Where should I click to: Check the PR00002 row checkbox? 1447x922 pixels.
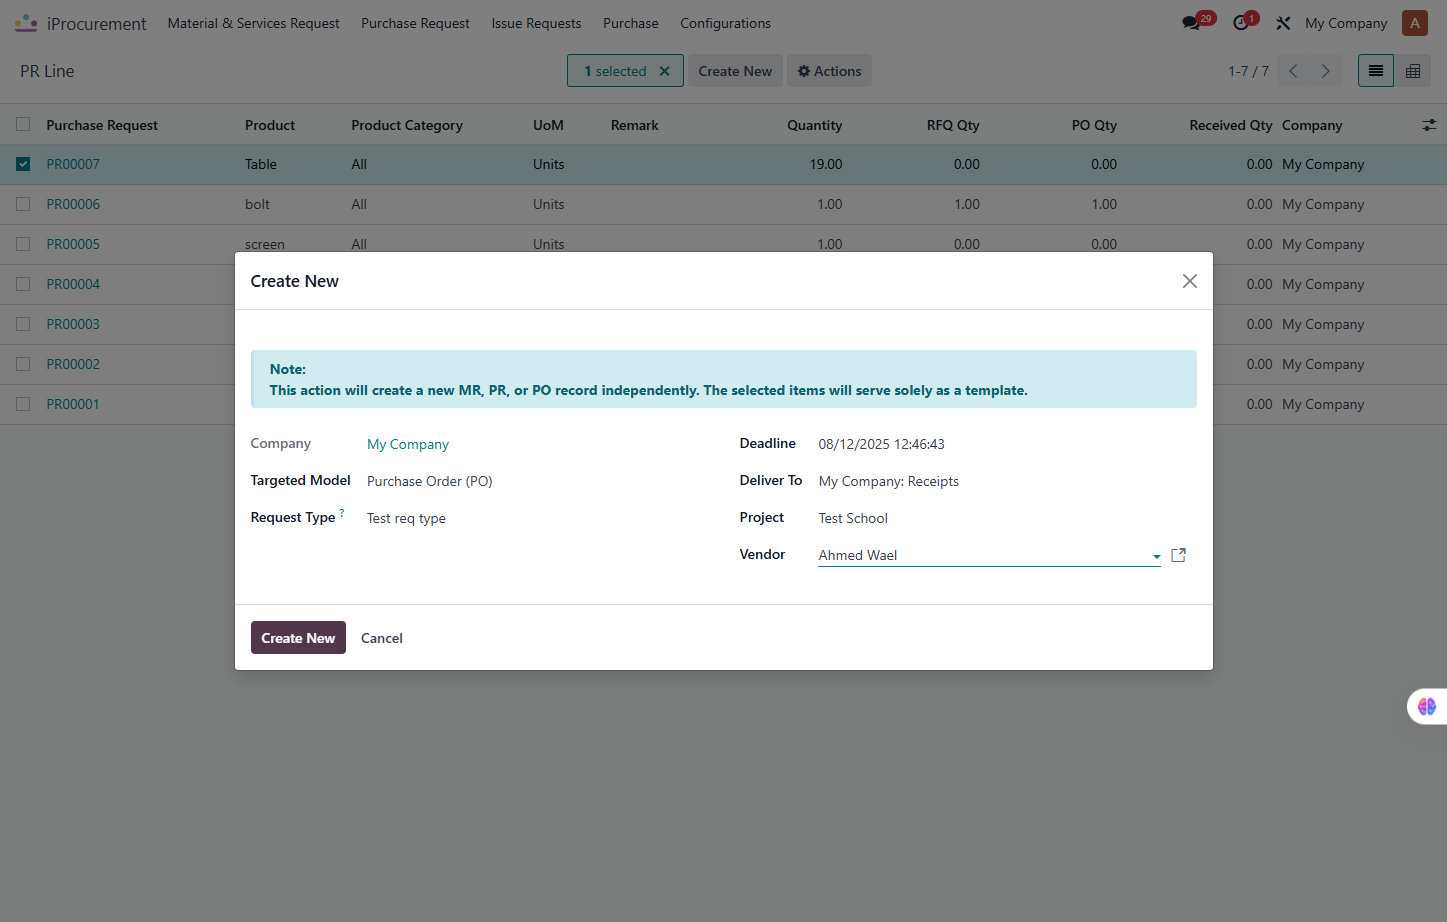click(23, 364)
